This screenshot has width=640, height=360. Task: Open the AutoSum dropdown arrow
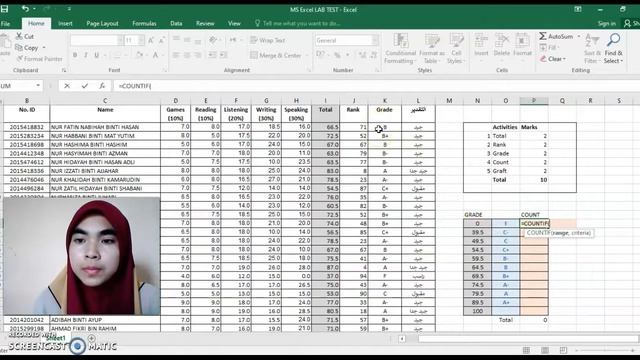tap(579, 36)
